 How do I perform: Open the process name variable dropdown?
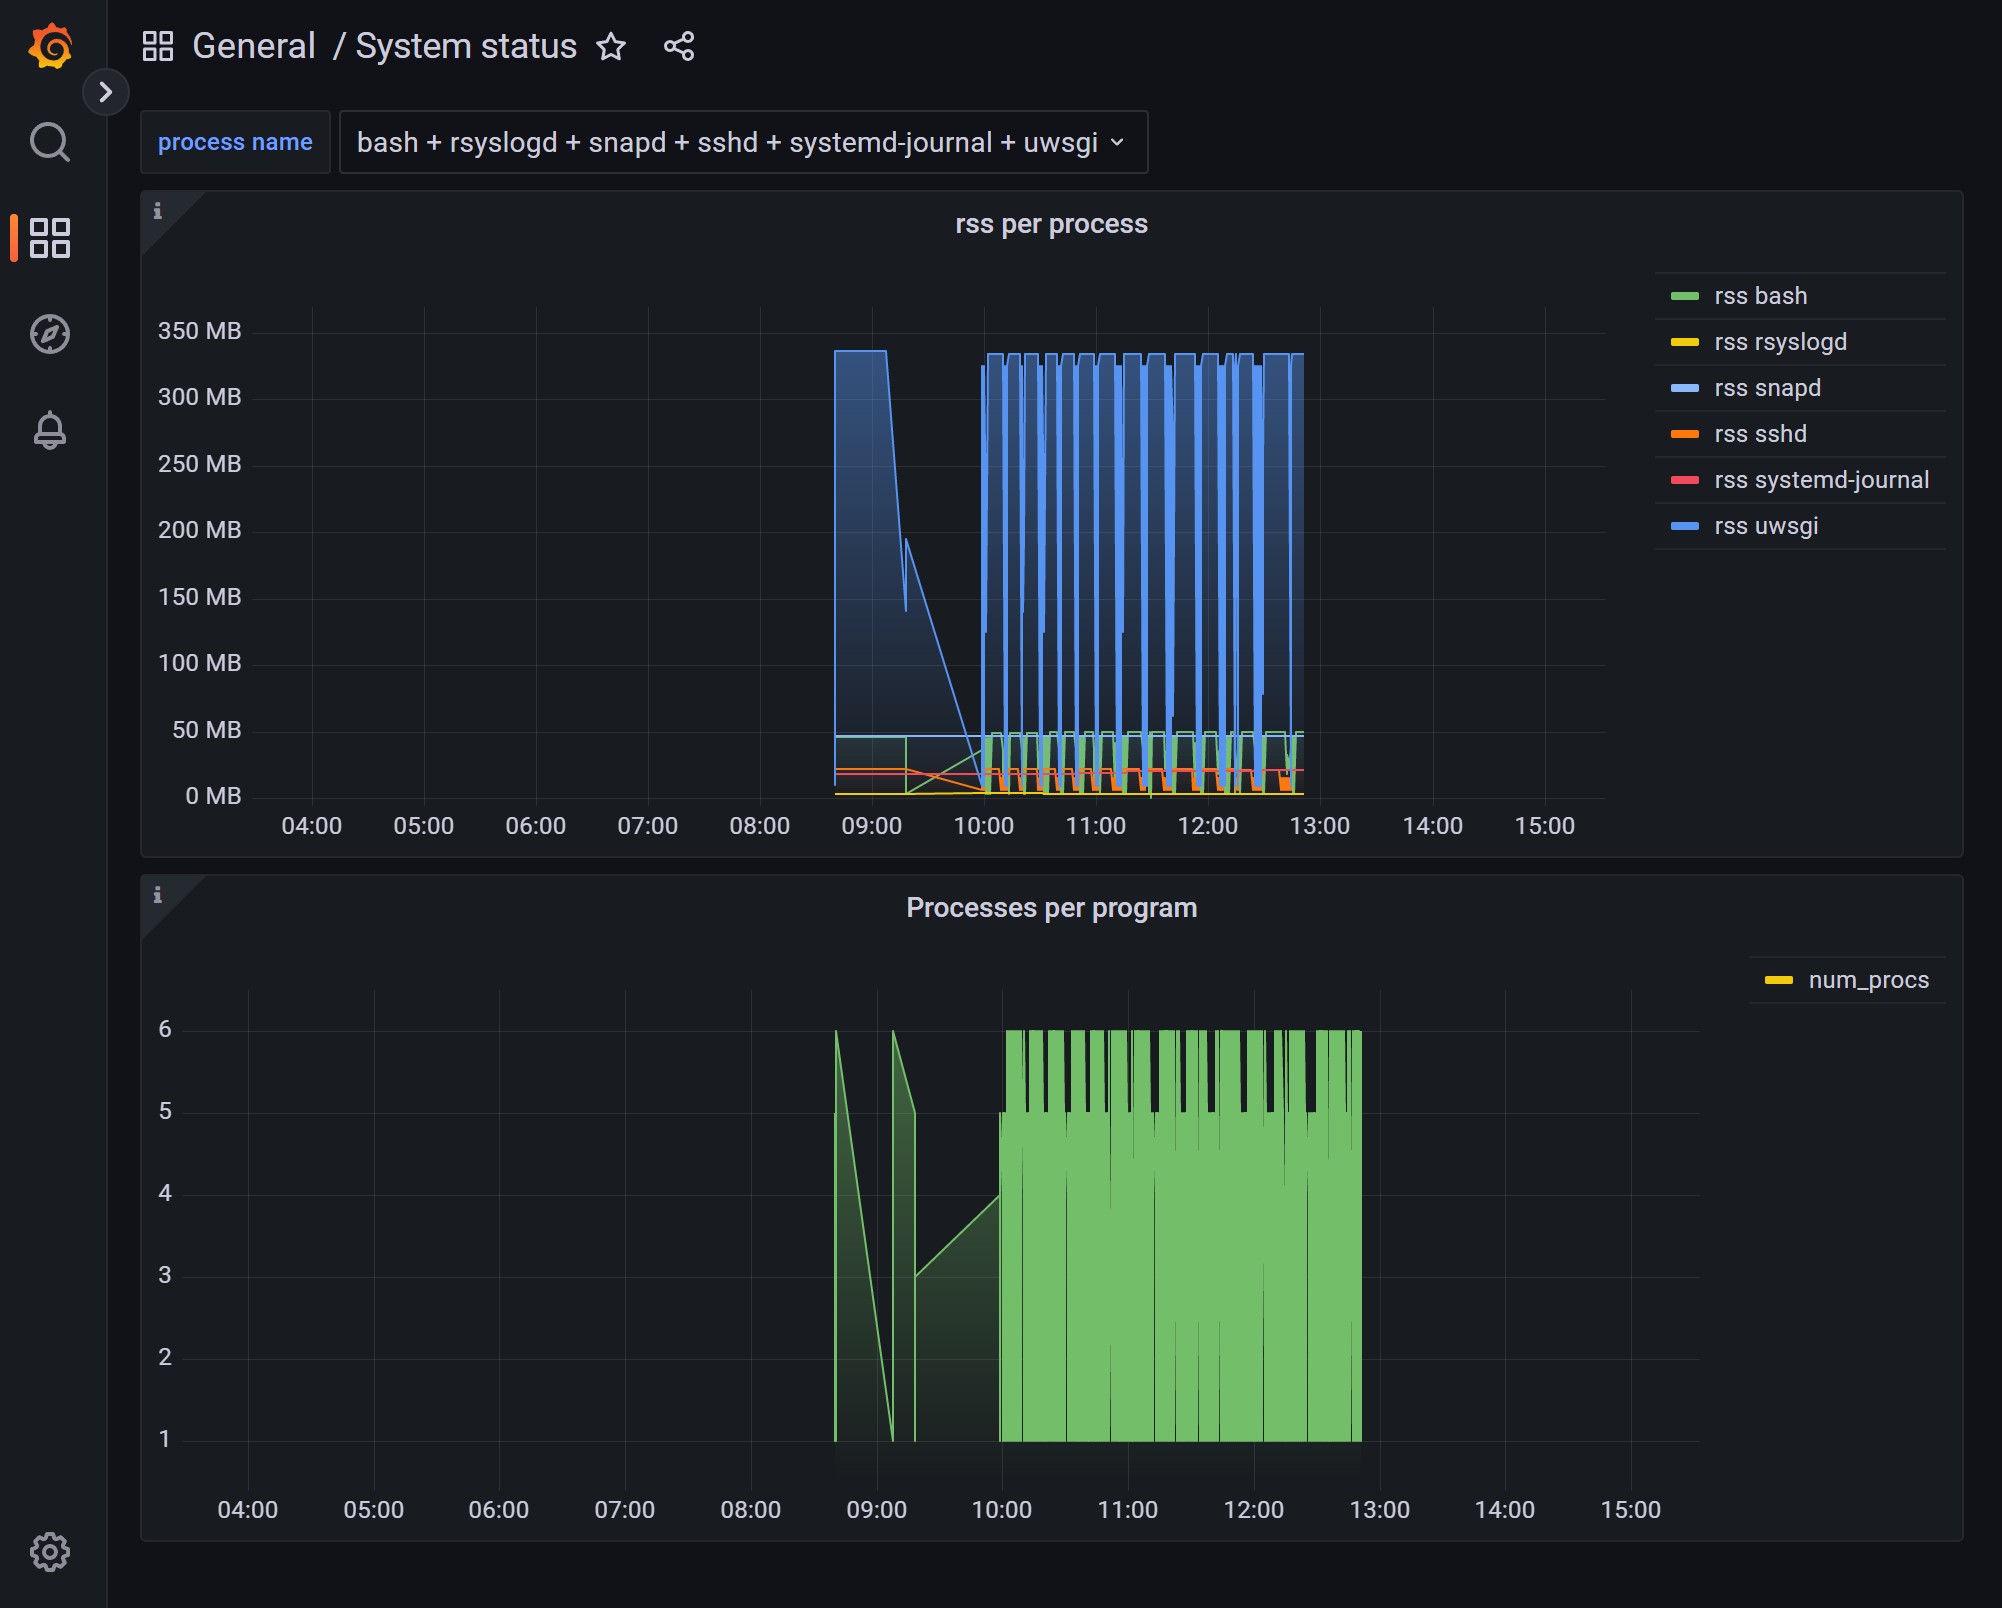(742, 142)
